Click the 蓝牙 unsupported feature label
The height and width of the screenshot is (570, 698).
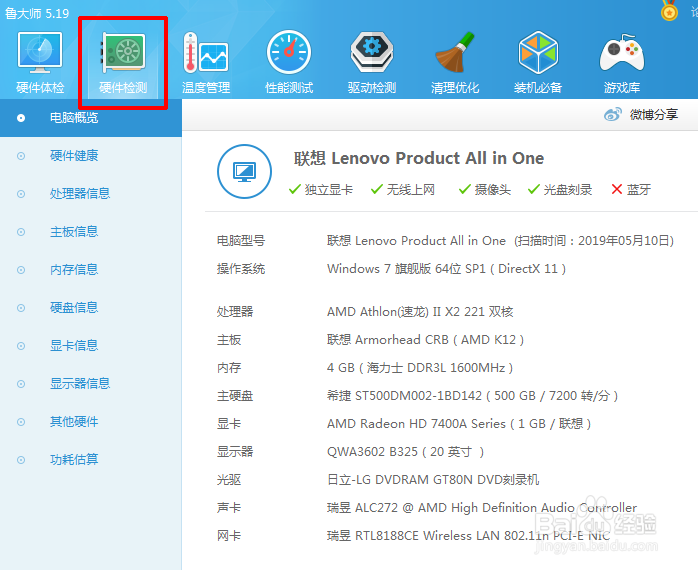(639, 190)
